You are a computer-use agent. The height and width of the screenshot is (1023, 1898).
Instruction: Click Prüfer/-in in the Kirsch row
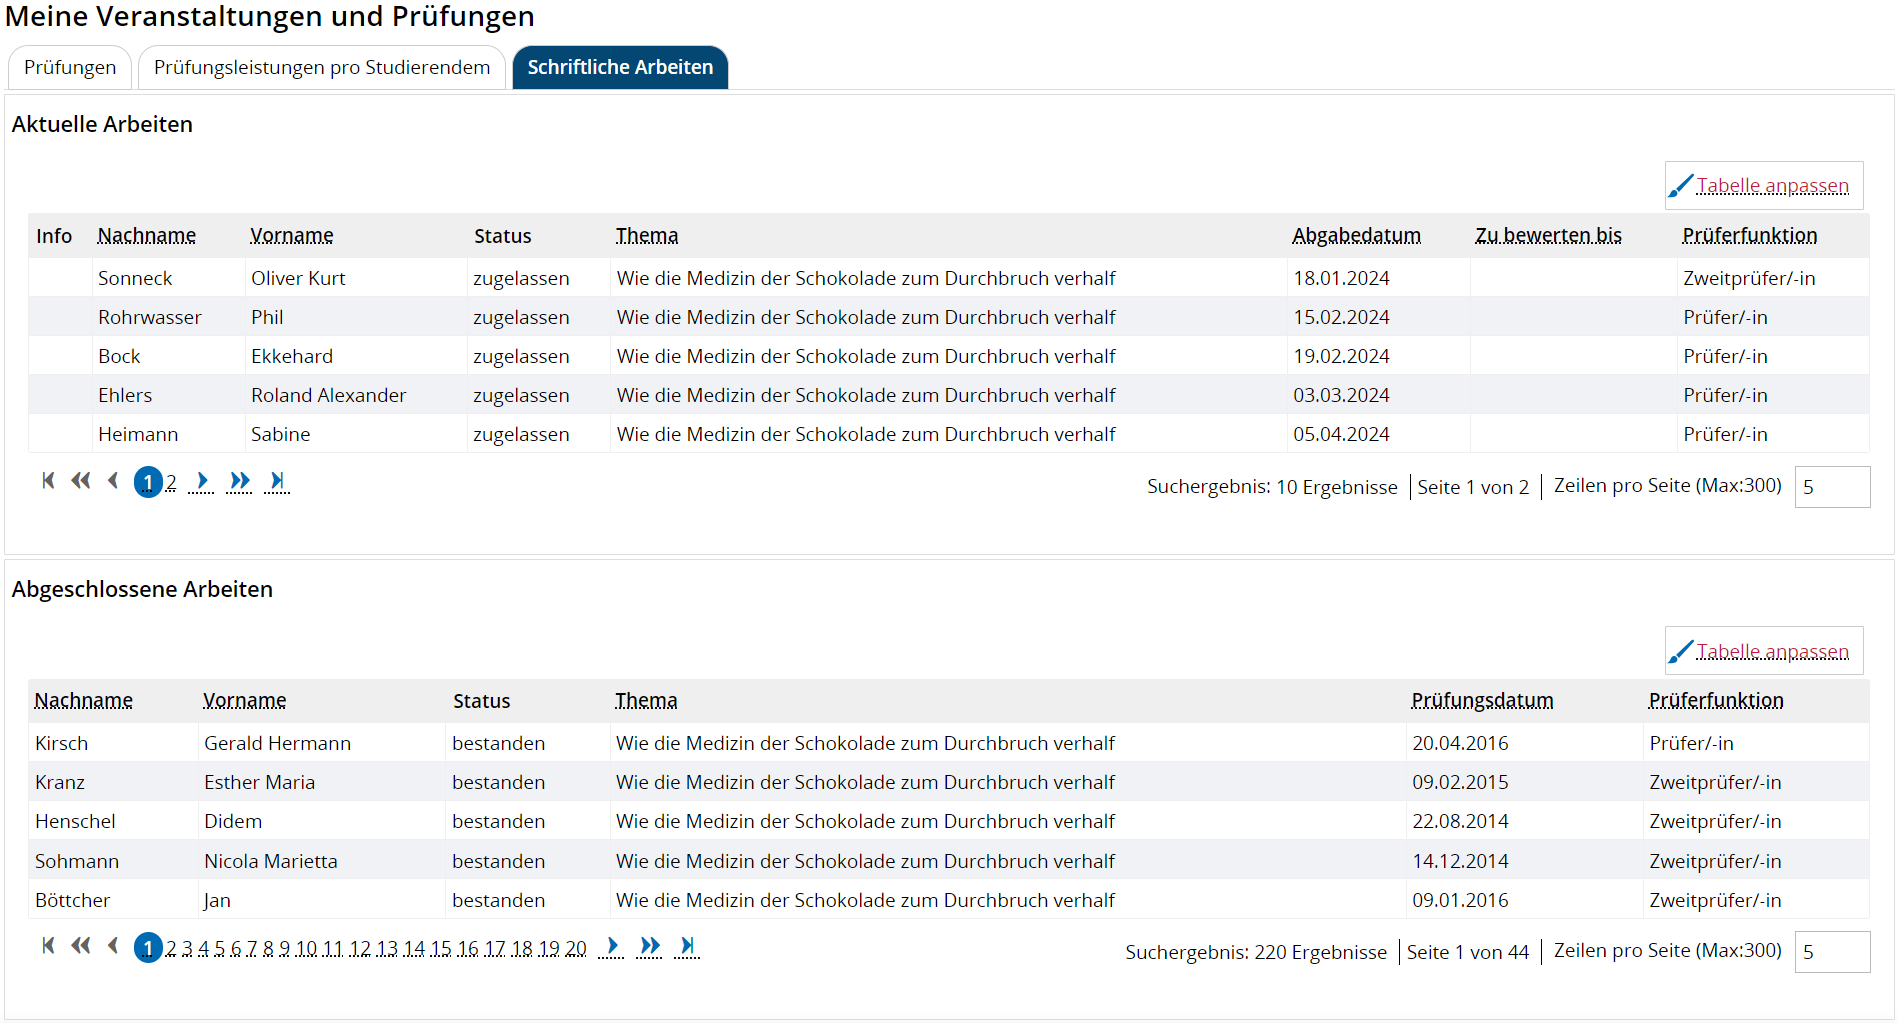[1692, 744]
